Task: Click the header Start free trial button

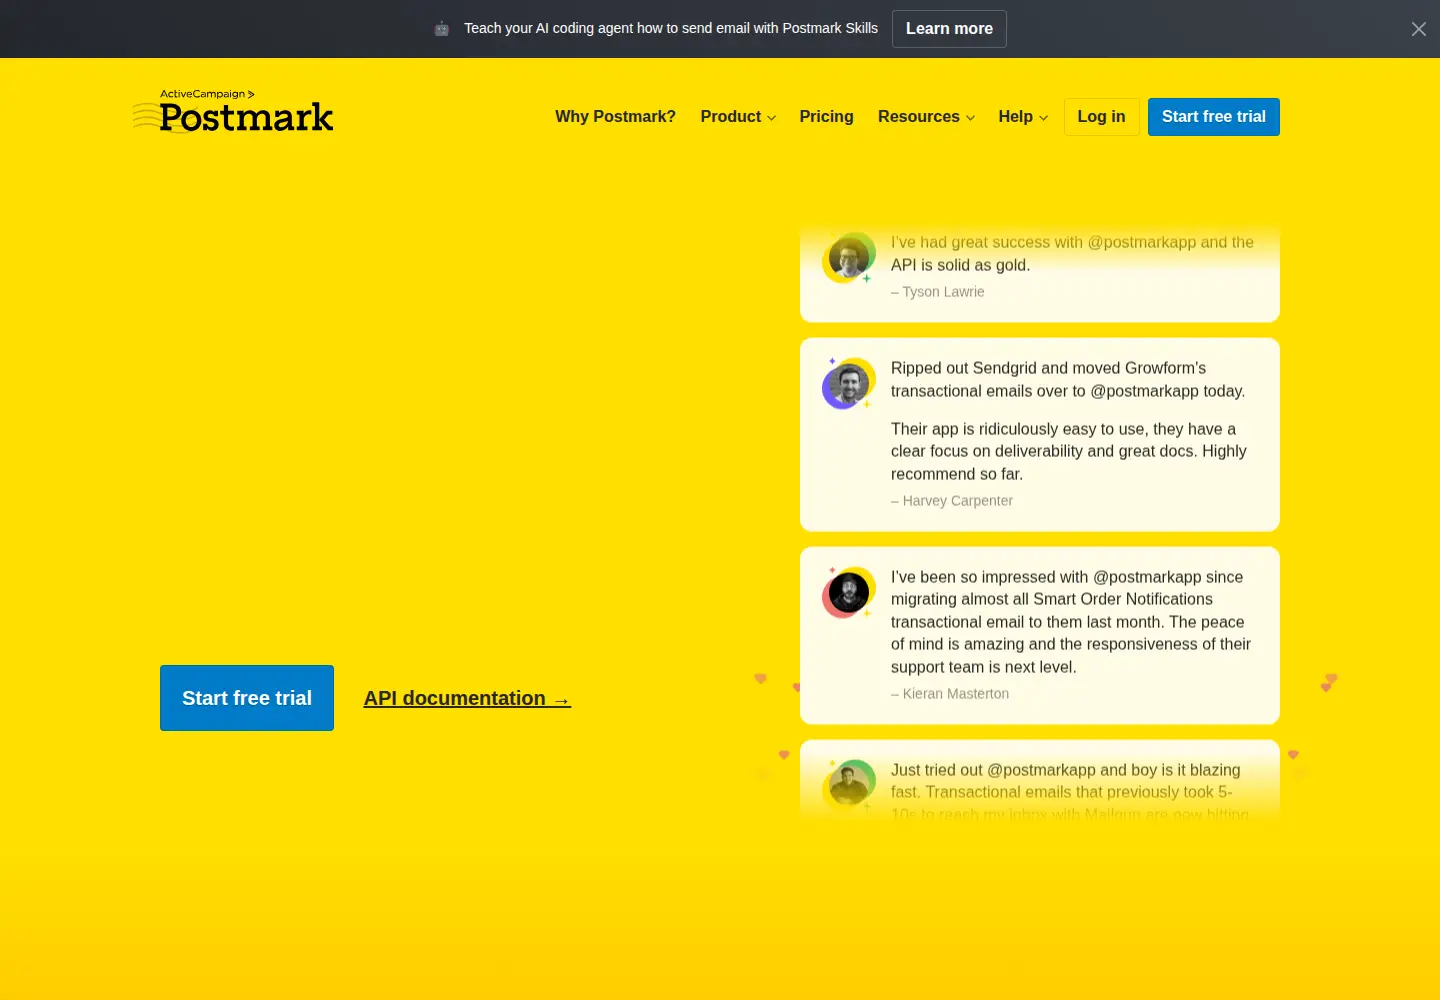Action: [x=1213, y=117]
